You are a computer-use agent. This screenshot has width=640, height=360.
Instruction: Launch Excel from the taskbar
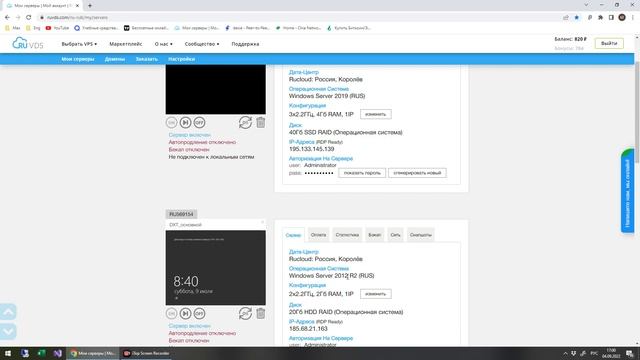pos(41,353)
